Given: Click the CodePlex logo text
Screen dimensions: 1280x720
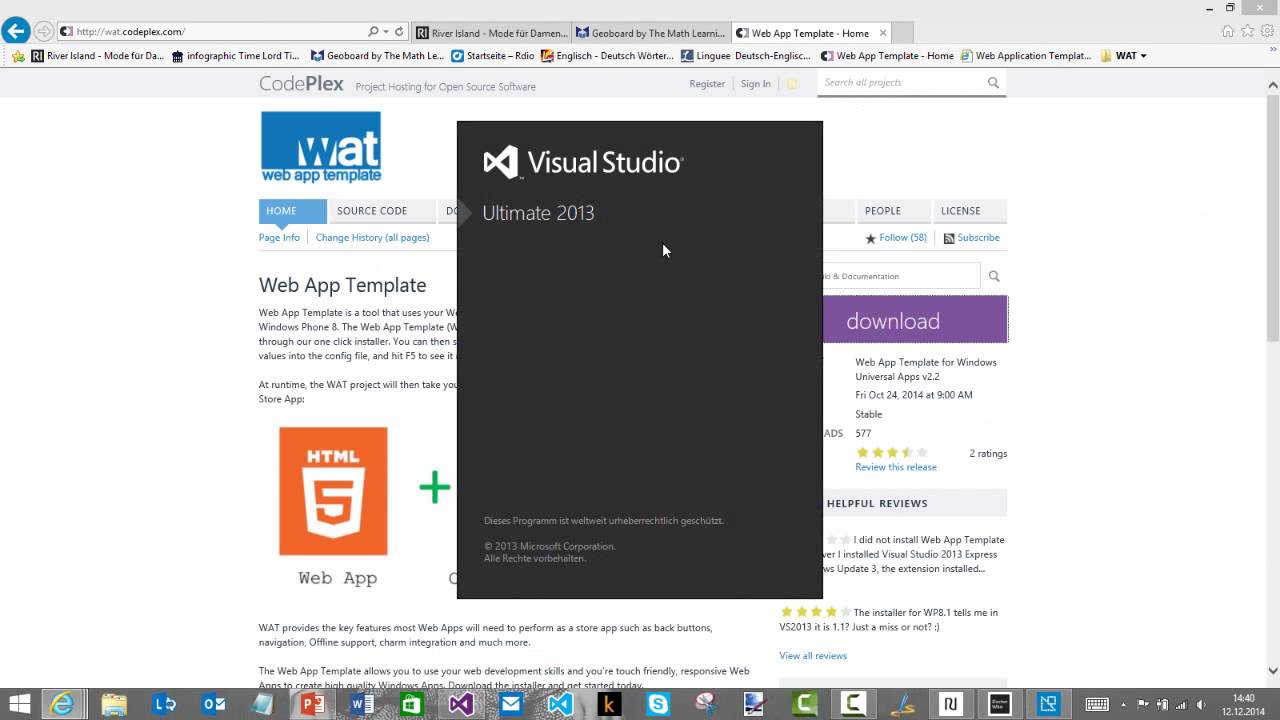Looking at the screenshot, I should tap(301, 84).
